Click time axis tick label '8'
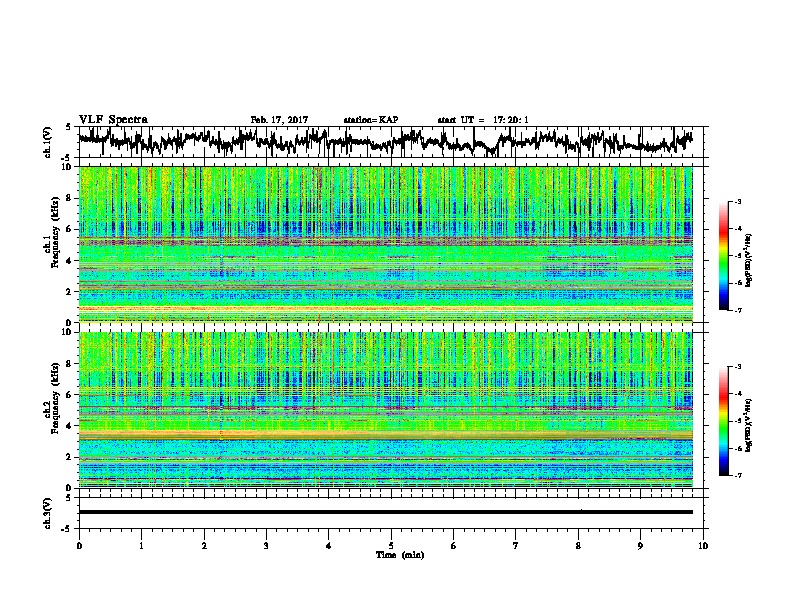The height and width of the screenshot is (612, 792). (x=578, y=546)
